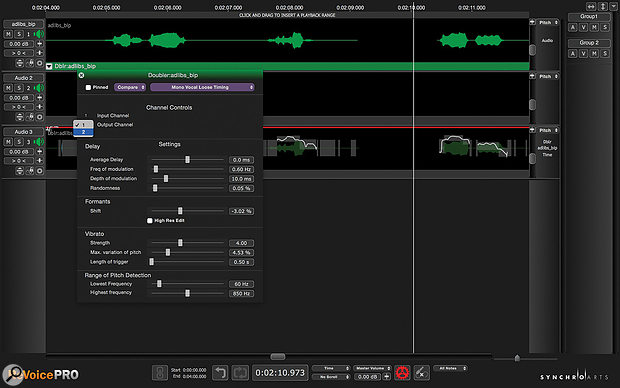Click the record circle icon on Audio 2 track
Viewport: 620px width, 388px height.
[40, 117]
